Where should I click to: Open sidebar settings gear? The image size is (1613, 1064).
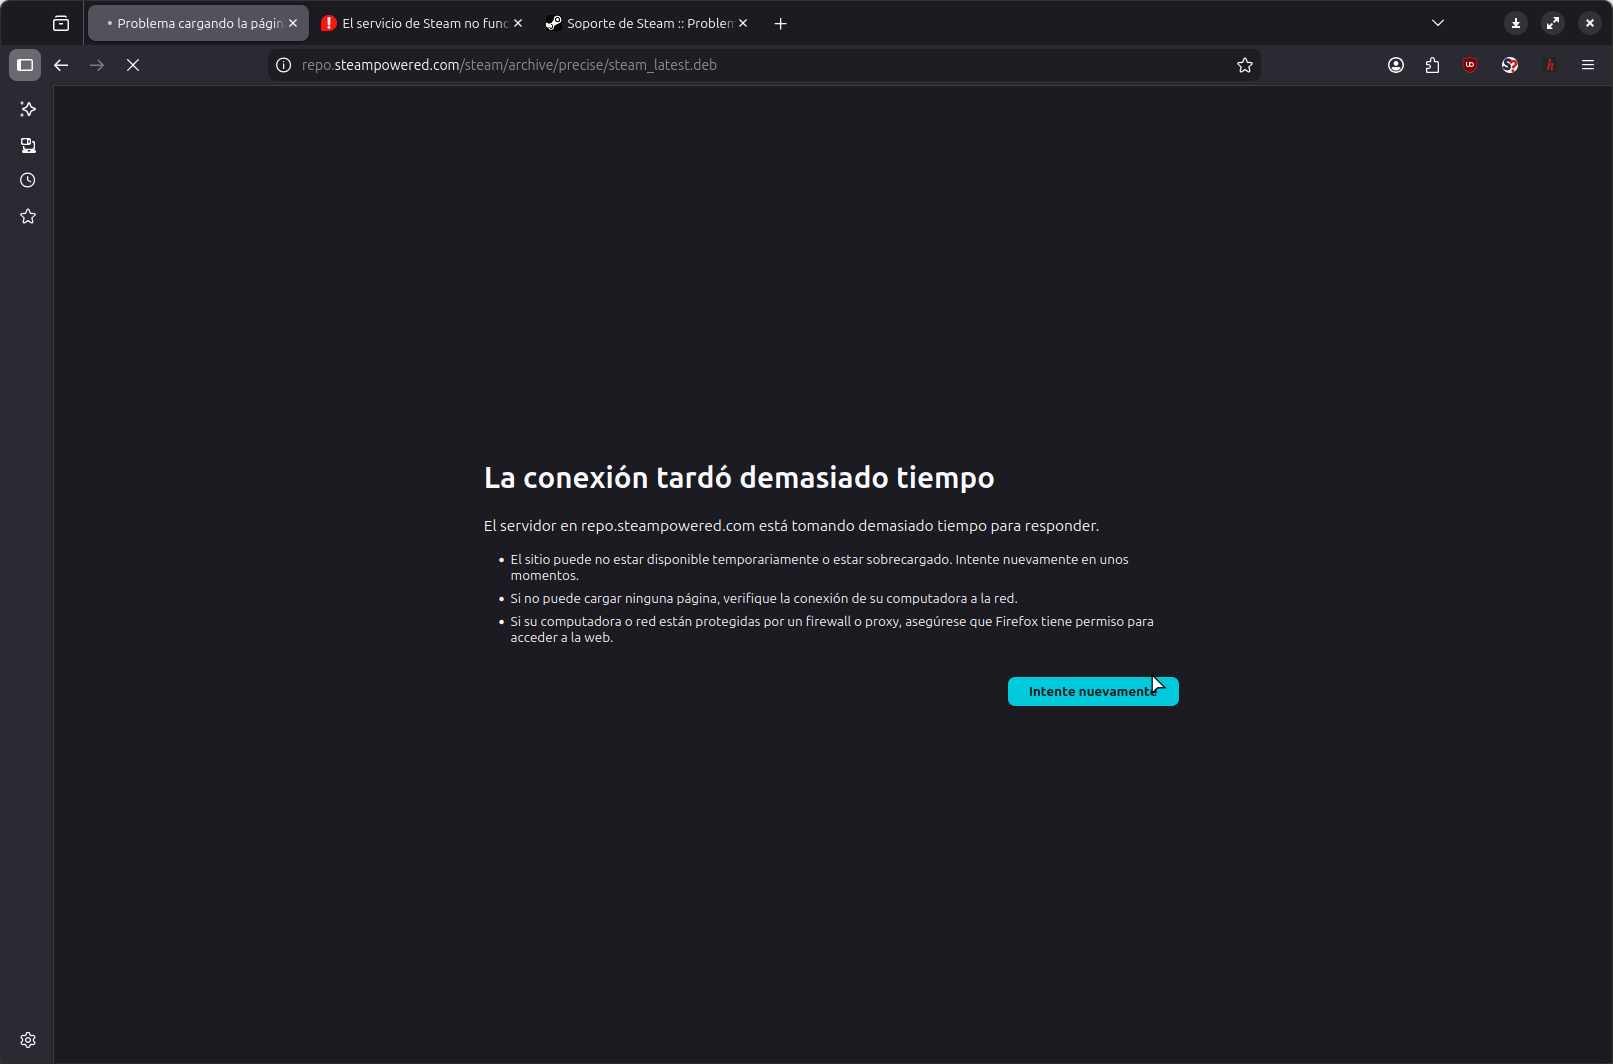coord(28,1040)
